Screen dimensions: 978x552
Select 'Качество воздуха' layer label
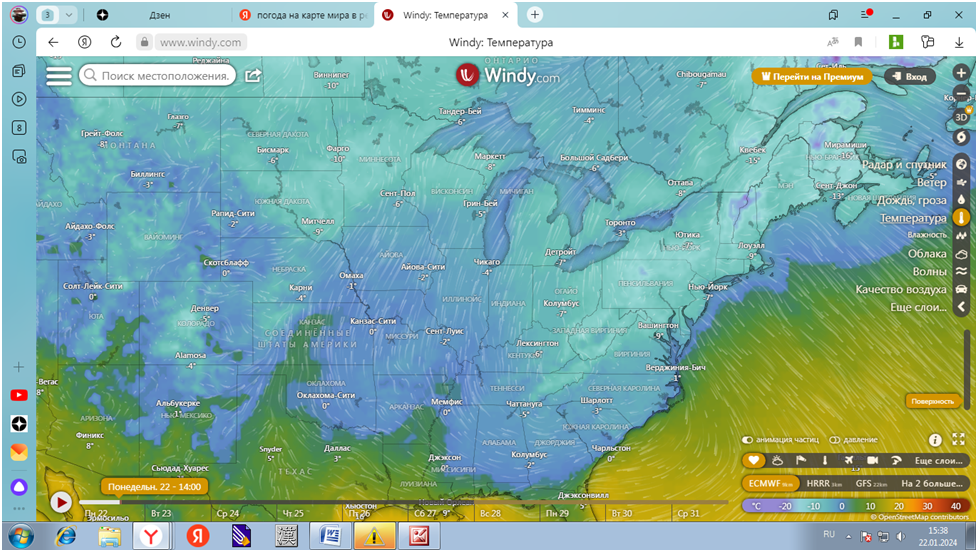901,289
